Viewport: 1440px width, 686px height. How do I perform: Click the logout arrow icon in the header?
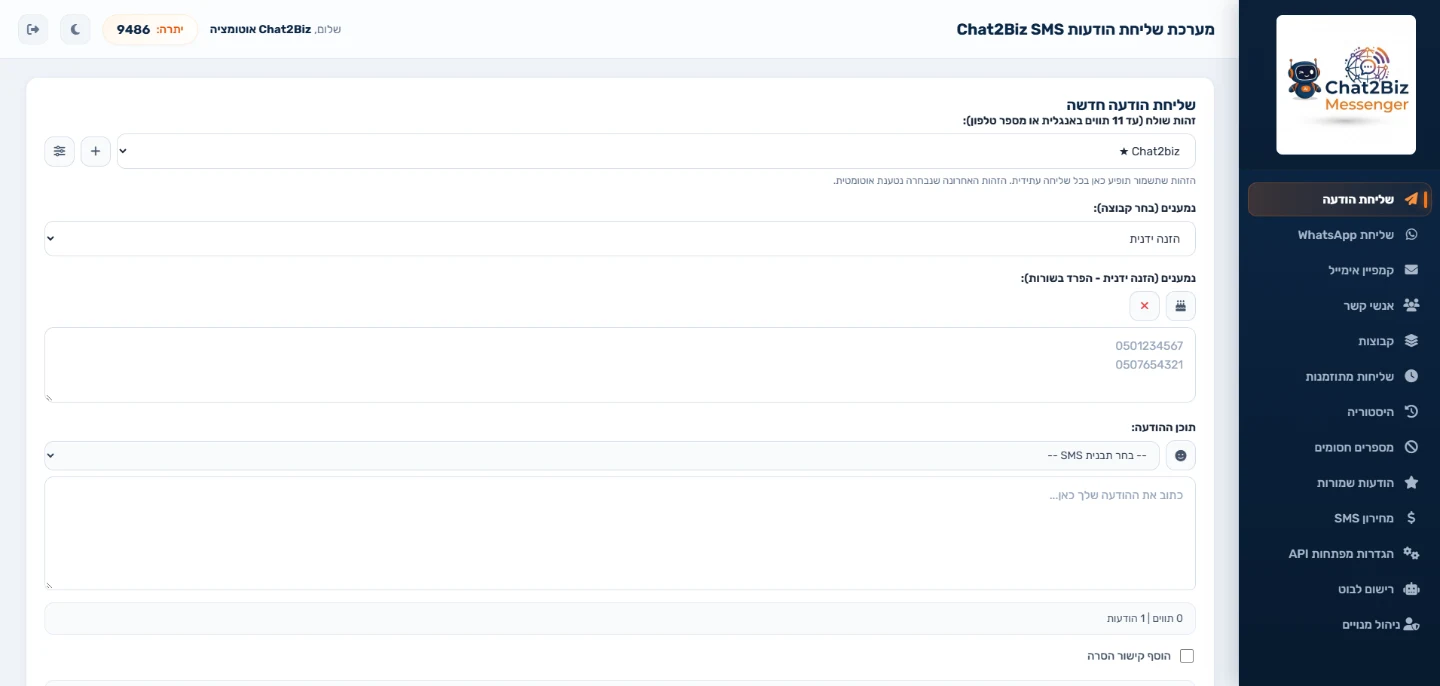pyautogui.click(x=33, y=29)
